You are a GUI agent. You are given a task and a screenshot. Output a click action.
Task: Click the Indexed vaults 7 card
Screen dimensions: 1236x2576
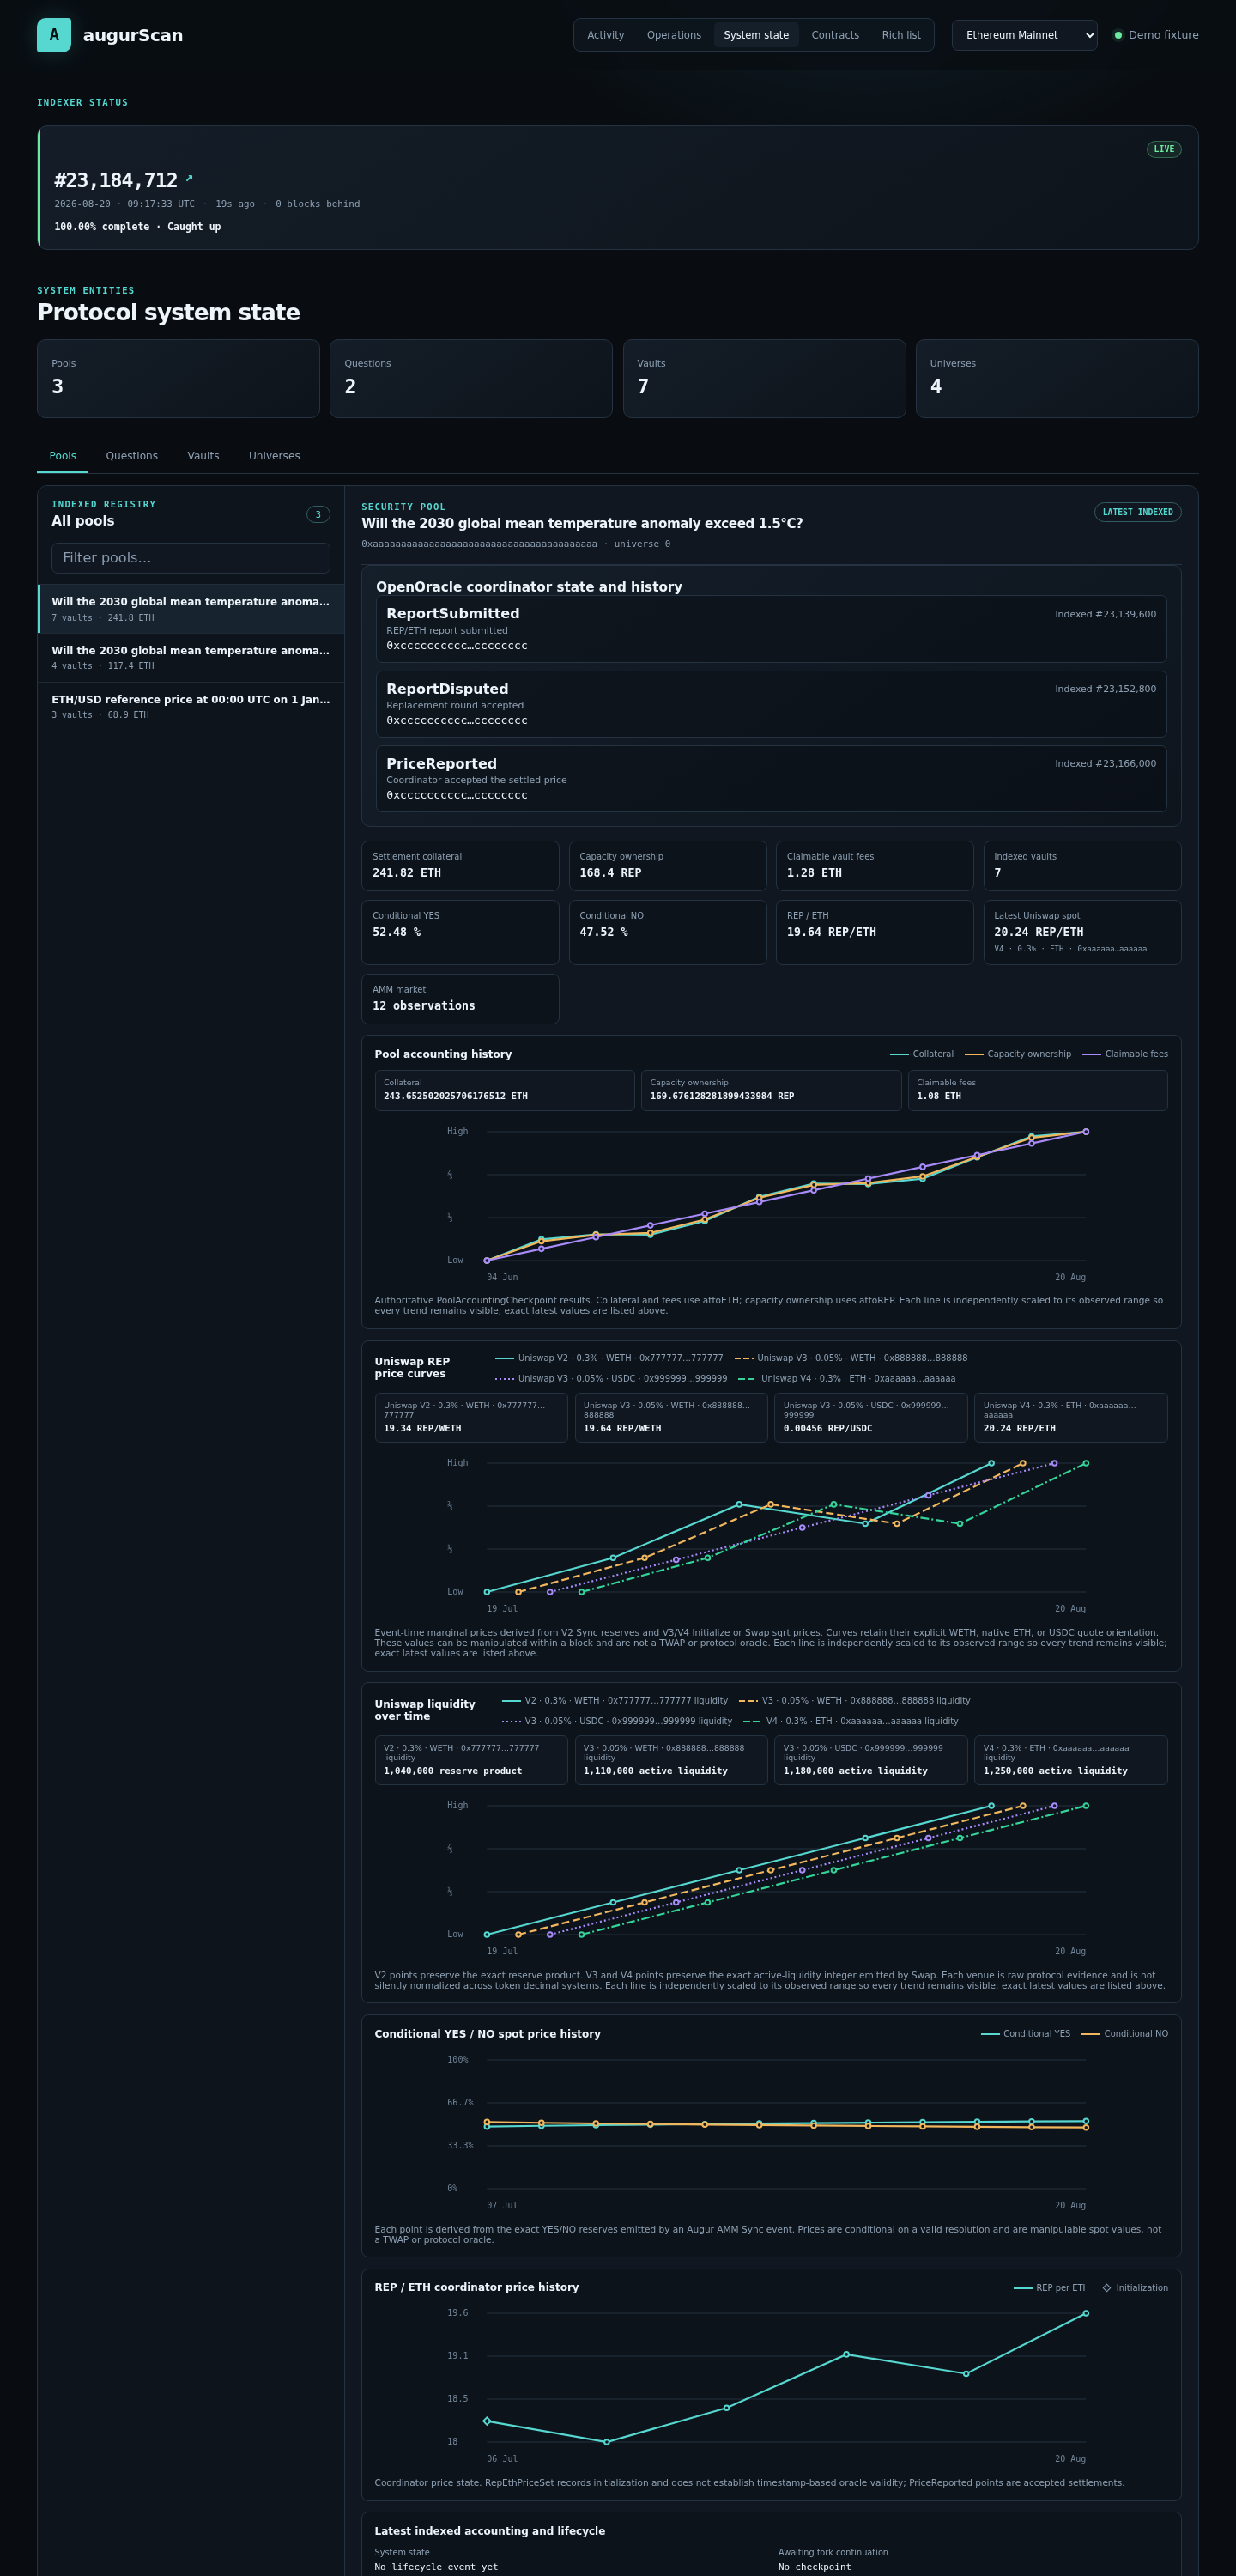pyautogui.click(x=1082, y=866)
